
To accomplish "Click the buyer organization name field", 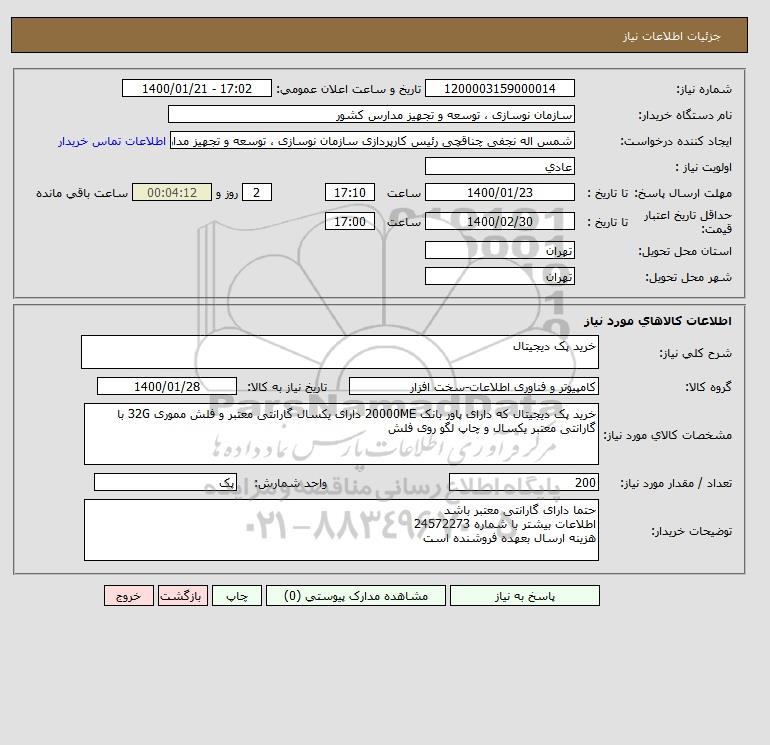I will pos(371,114).
